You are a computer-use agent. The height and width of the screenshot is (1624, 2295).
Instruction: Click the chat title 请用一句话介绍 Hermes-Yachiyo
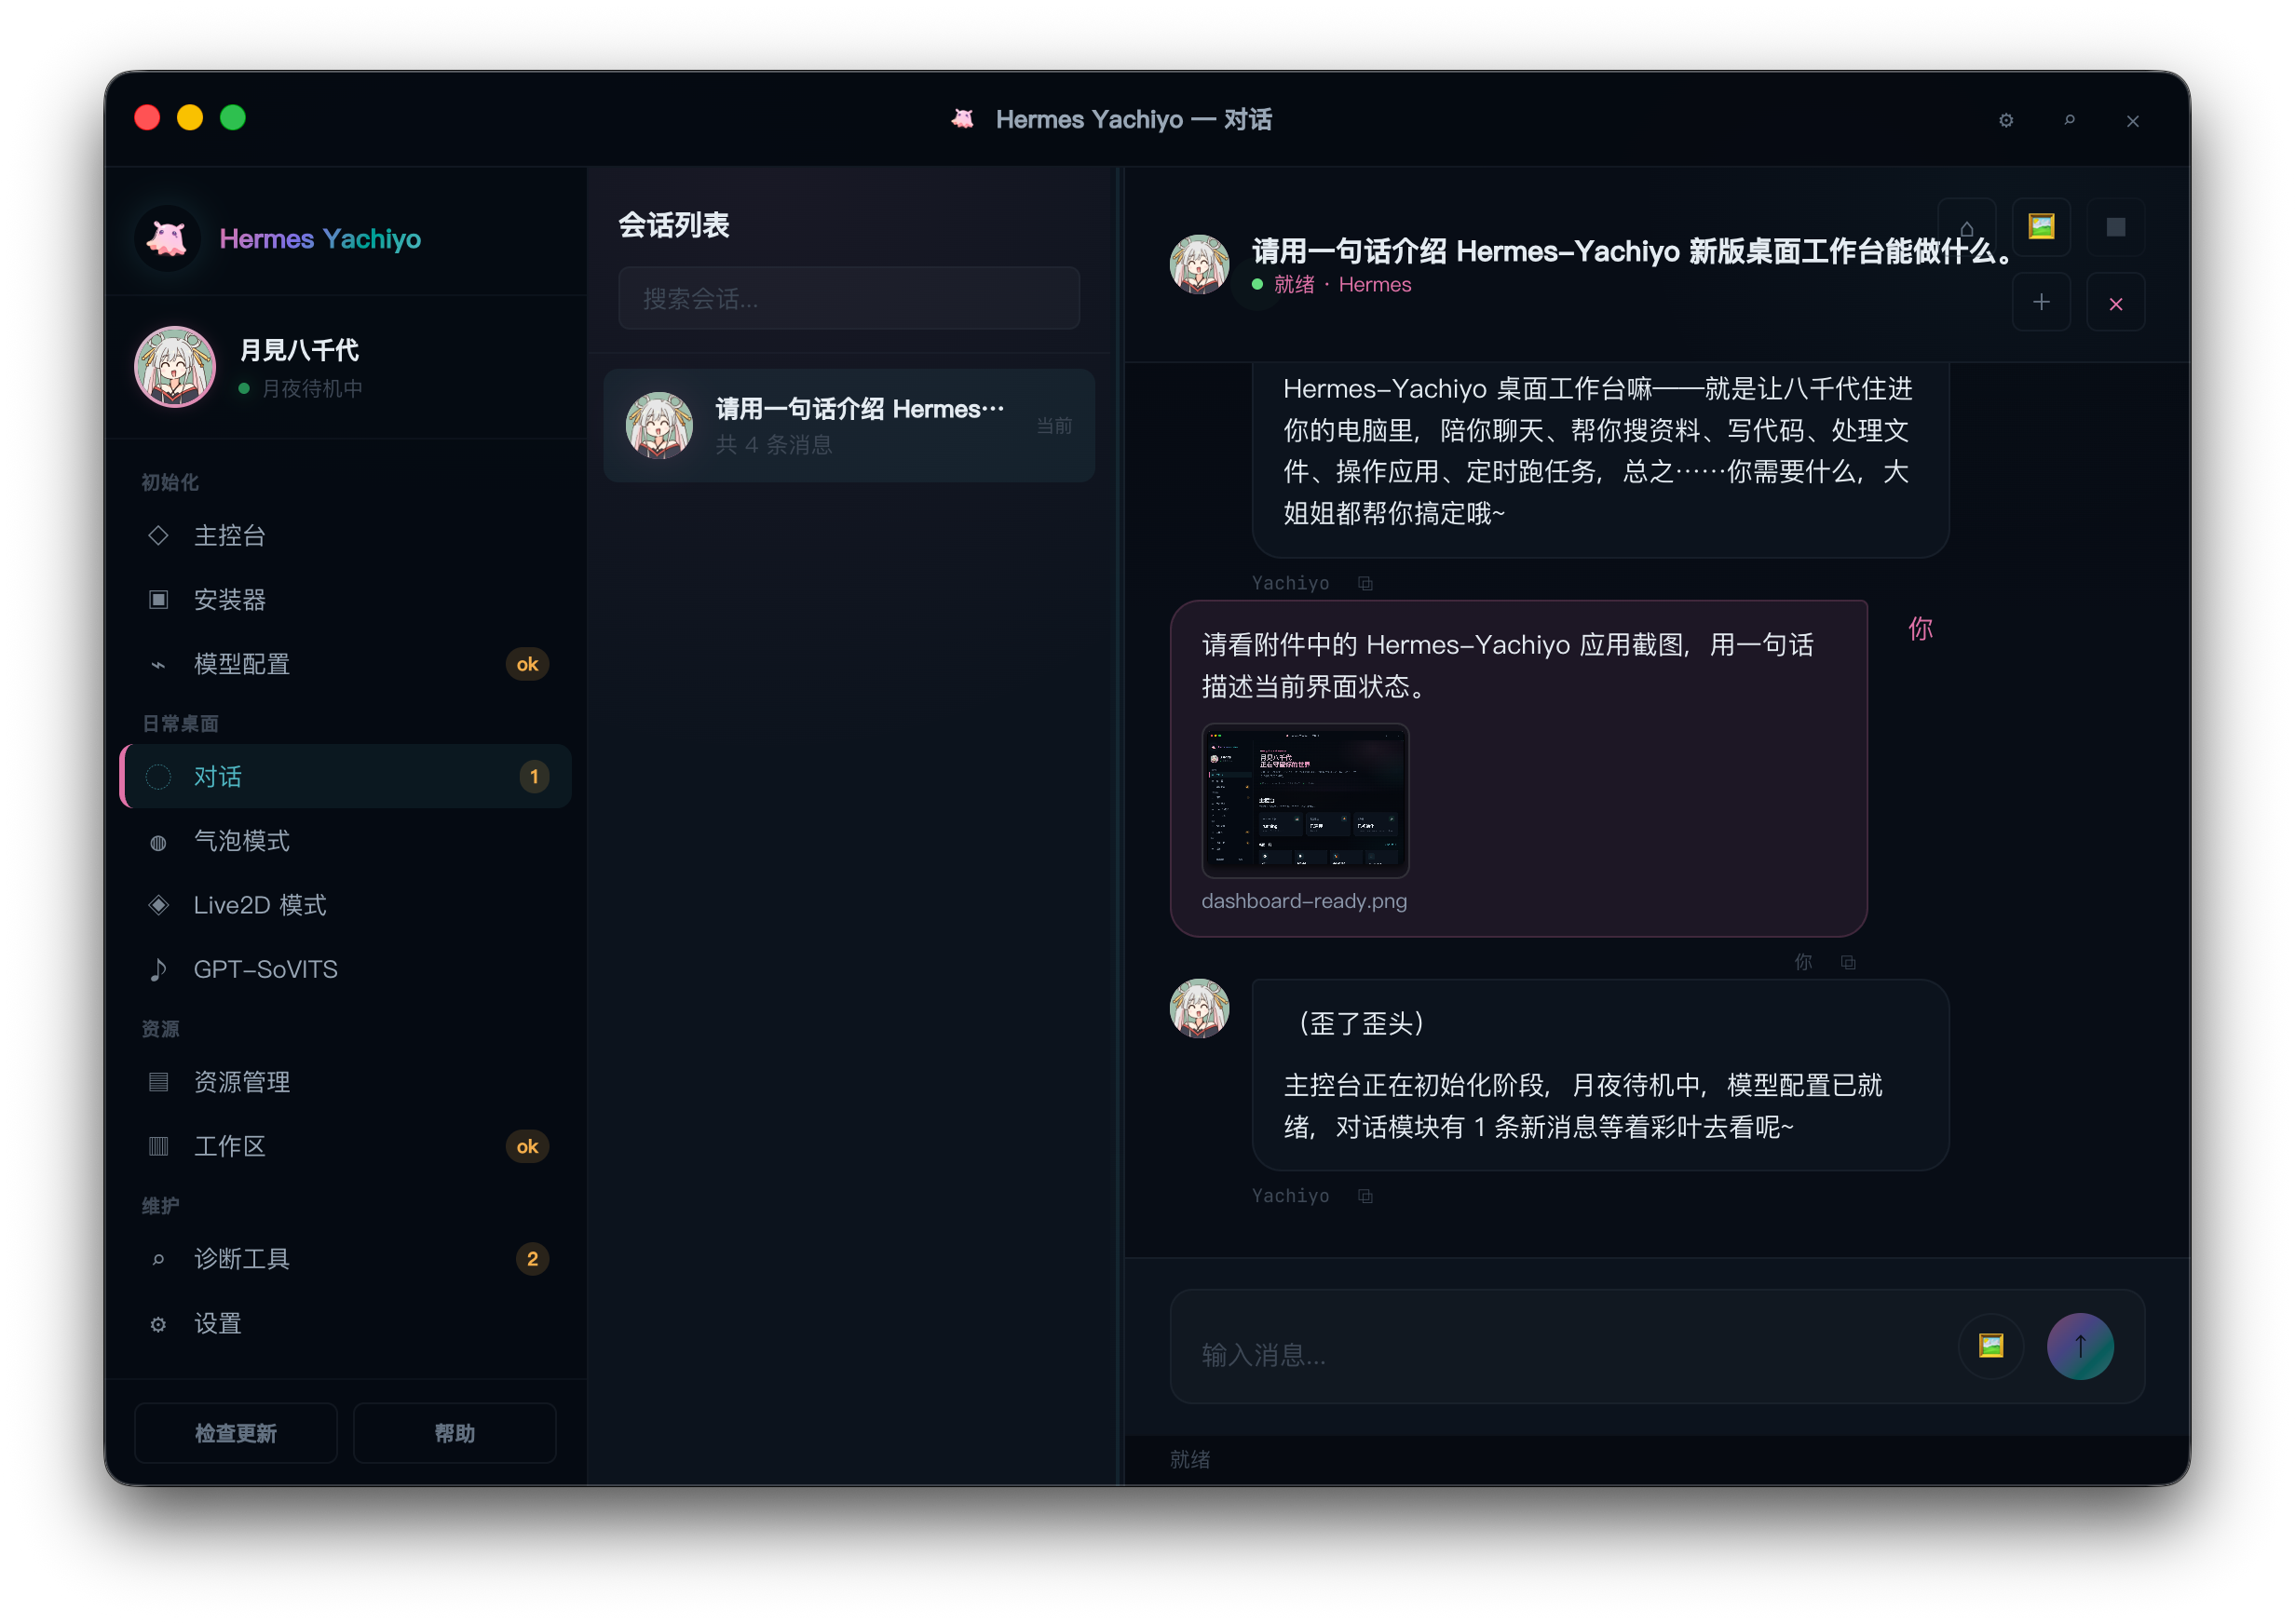coord(1632,251)
